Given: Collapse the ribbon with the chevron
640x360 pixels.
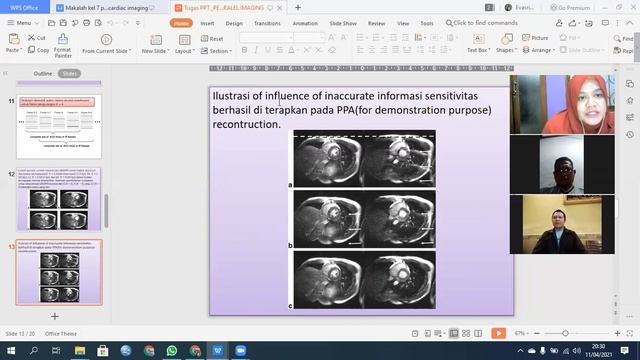Looking at the screenshot, I should coord(631,23).
